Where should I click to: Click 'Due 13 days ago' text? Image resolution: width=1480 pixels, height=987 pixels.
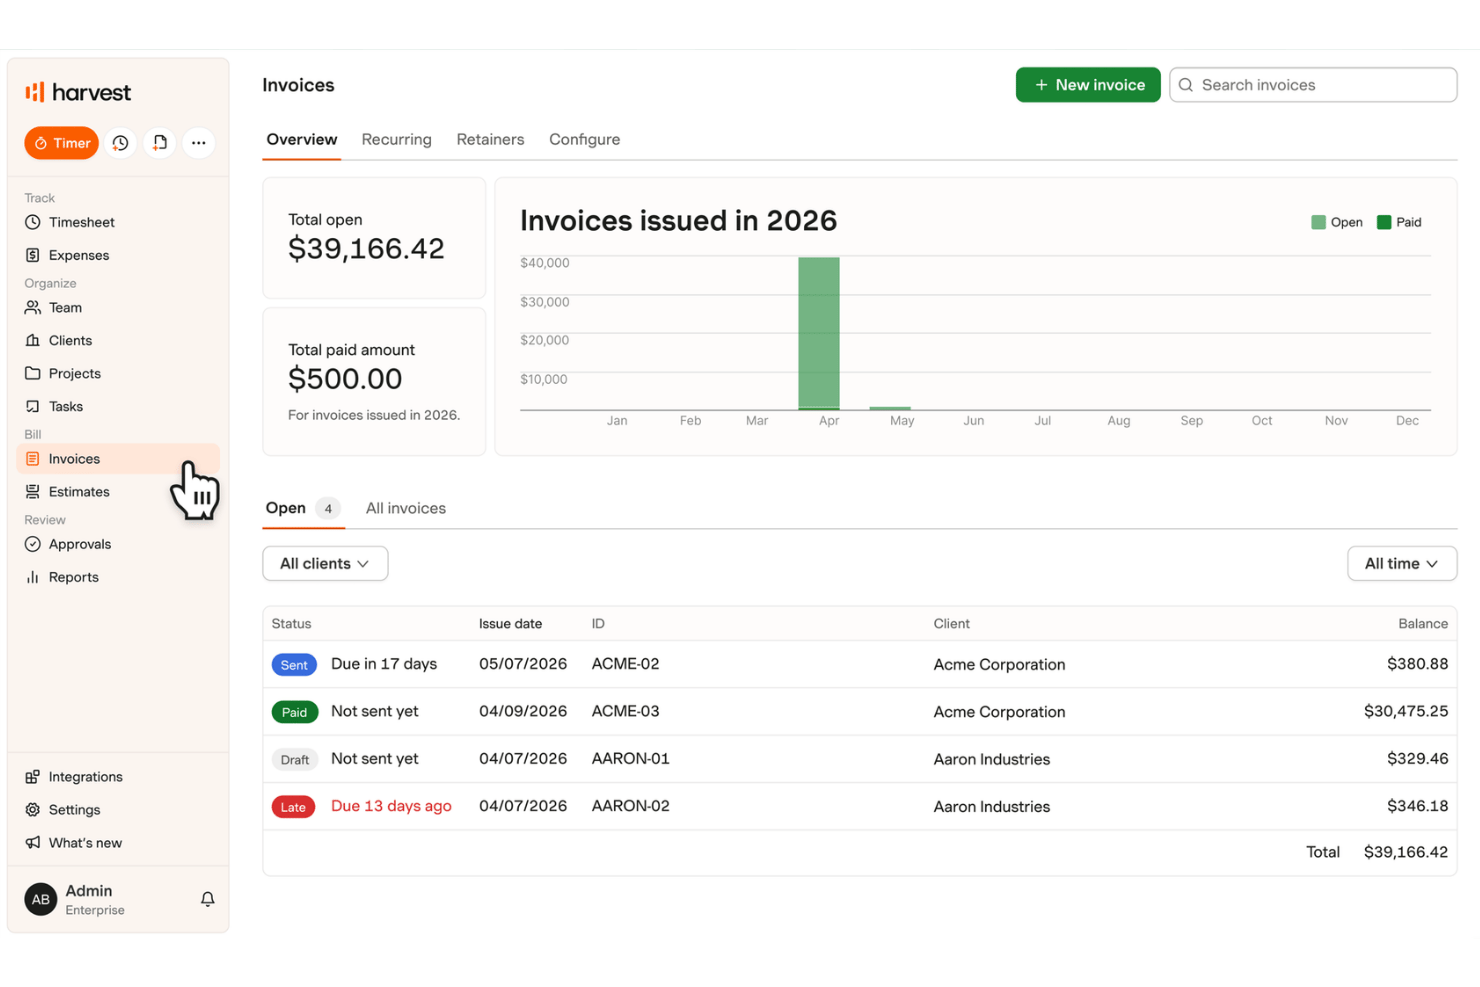pos(391,806)
